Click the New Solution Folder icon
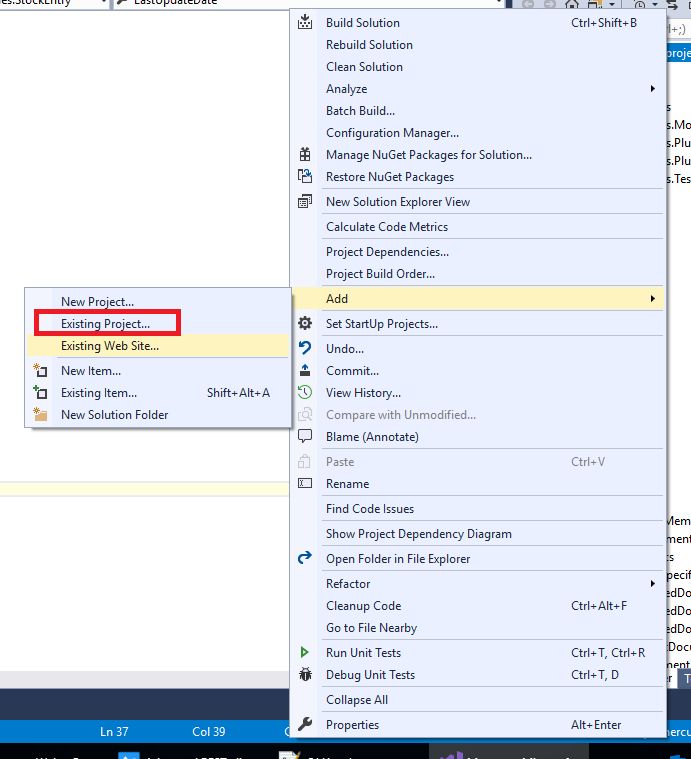This screenshot has width=691, height=759. 40,414
